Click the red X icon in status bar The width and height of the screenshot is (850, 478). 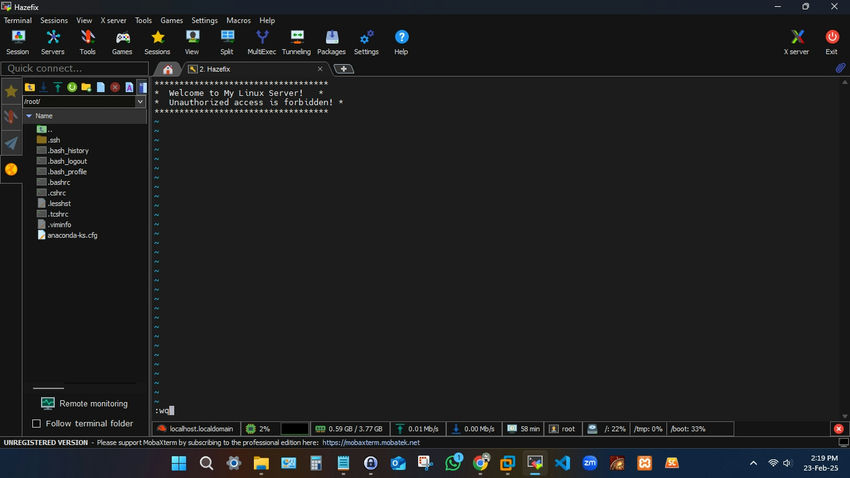[839, 429]
